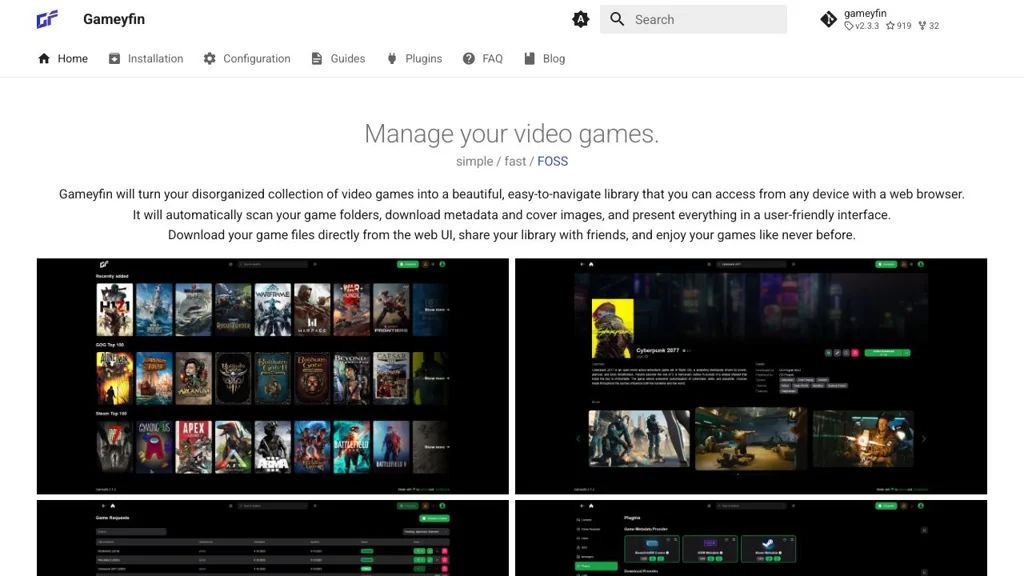Open the game library screenshot thumbnail
The width and height of the screenshot is (1024, 576).
pos(272,376)
